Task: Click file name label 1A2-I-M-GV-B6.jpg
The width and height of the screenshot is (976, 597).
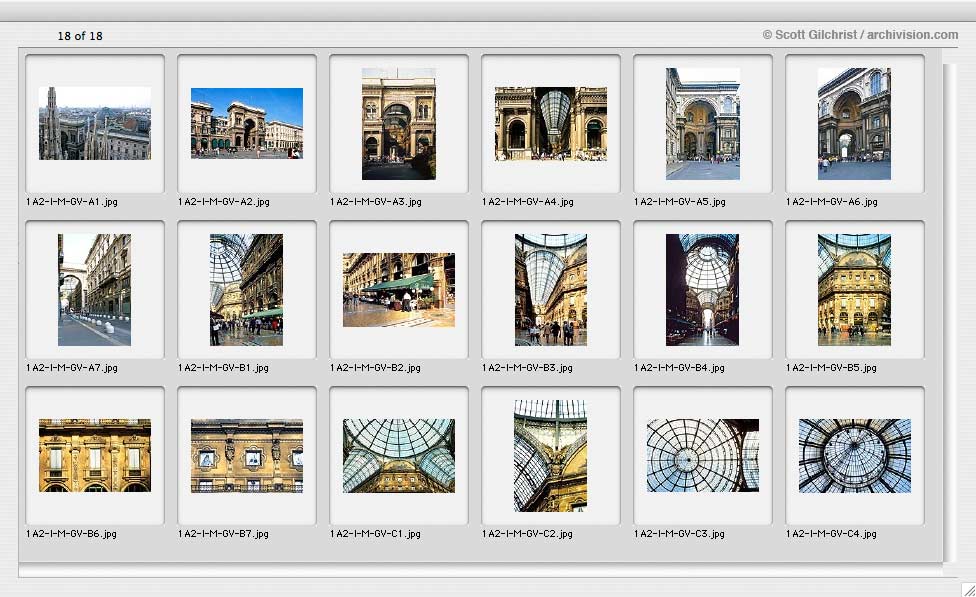Action: point(71,534)
